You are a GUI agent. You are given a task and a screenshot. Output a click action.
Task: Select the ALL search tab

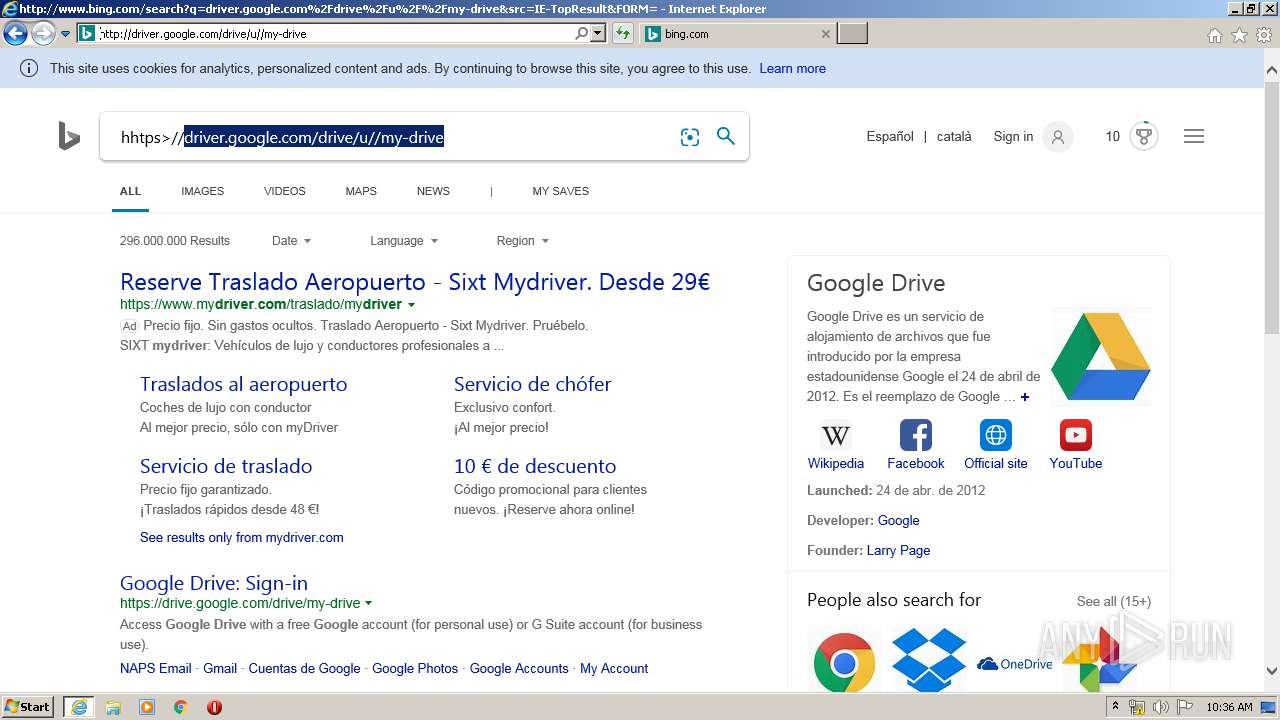(x=130, y=191)
